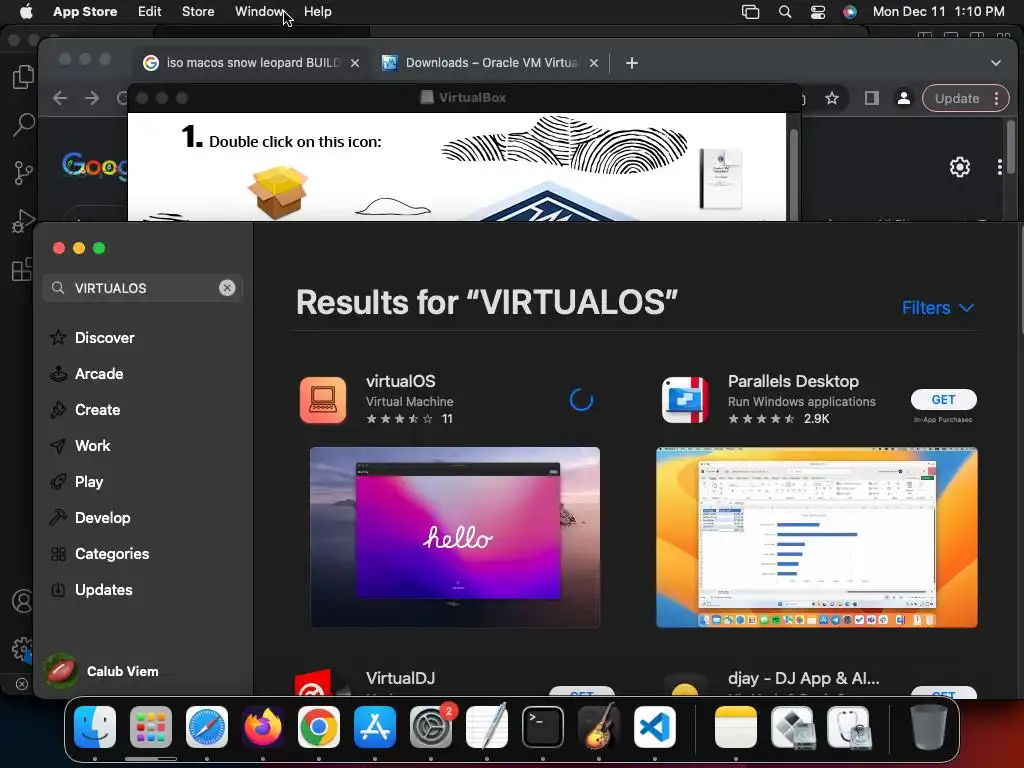Open the virtualOS app title link
Image resolution: width=1024 pixels, height=768 pixels.
(400, 381)
